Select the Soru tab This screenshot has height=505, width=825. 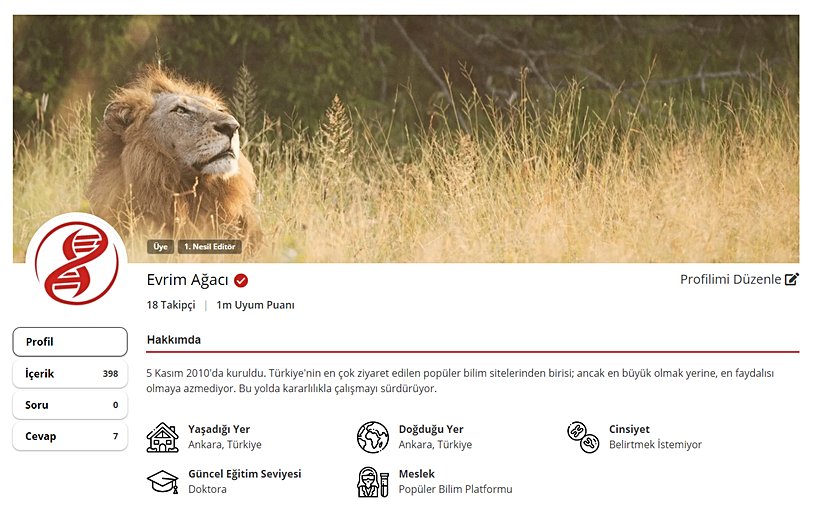point(70,405)
